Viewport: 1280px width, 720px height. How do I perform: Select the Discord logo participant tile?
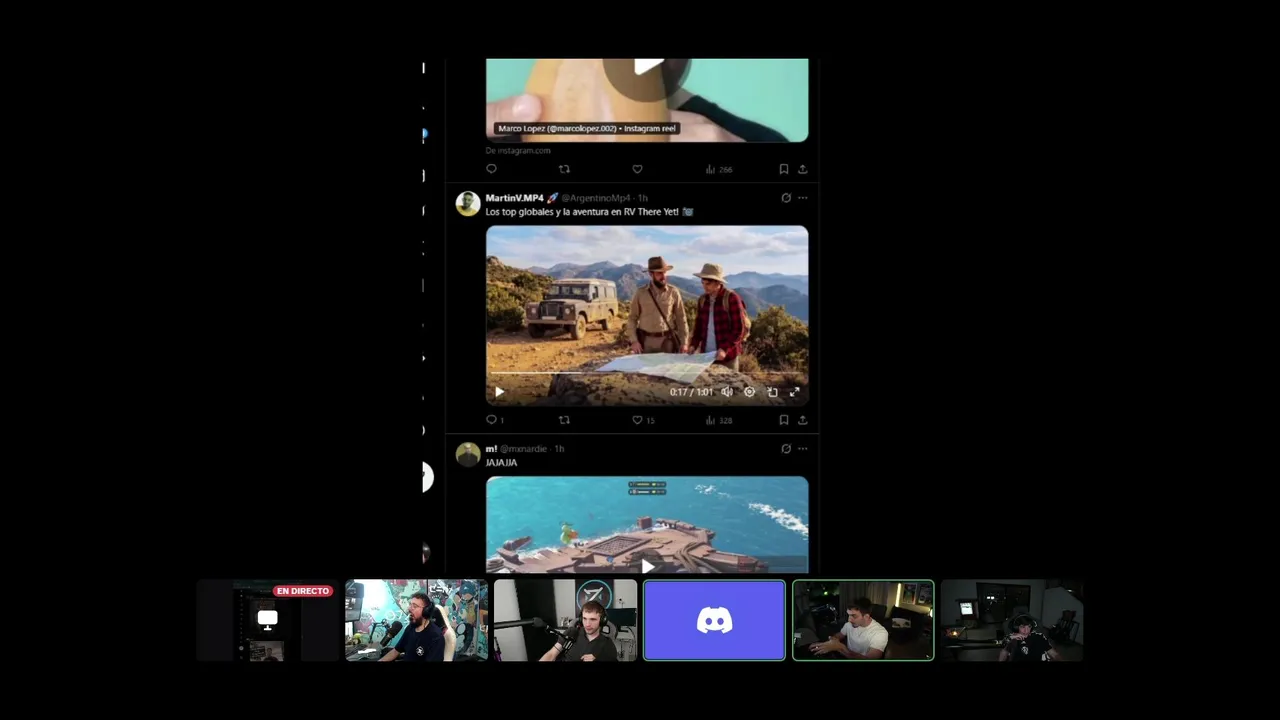point(714,621)
